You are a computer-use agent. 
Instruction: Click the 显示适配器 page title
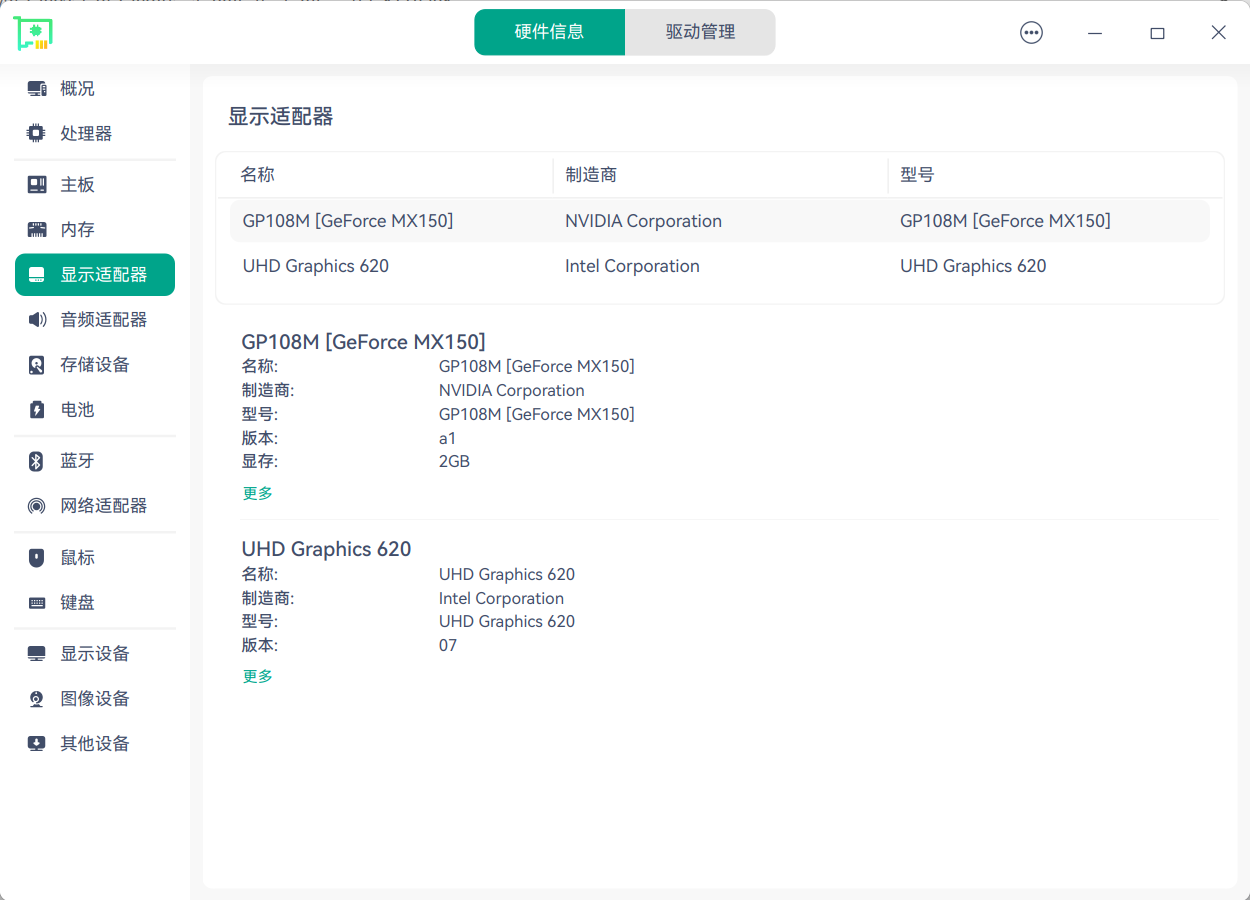281,117
